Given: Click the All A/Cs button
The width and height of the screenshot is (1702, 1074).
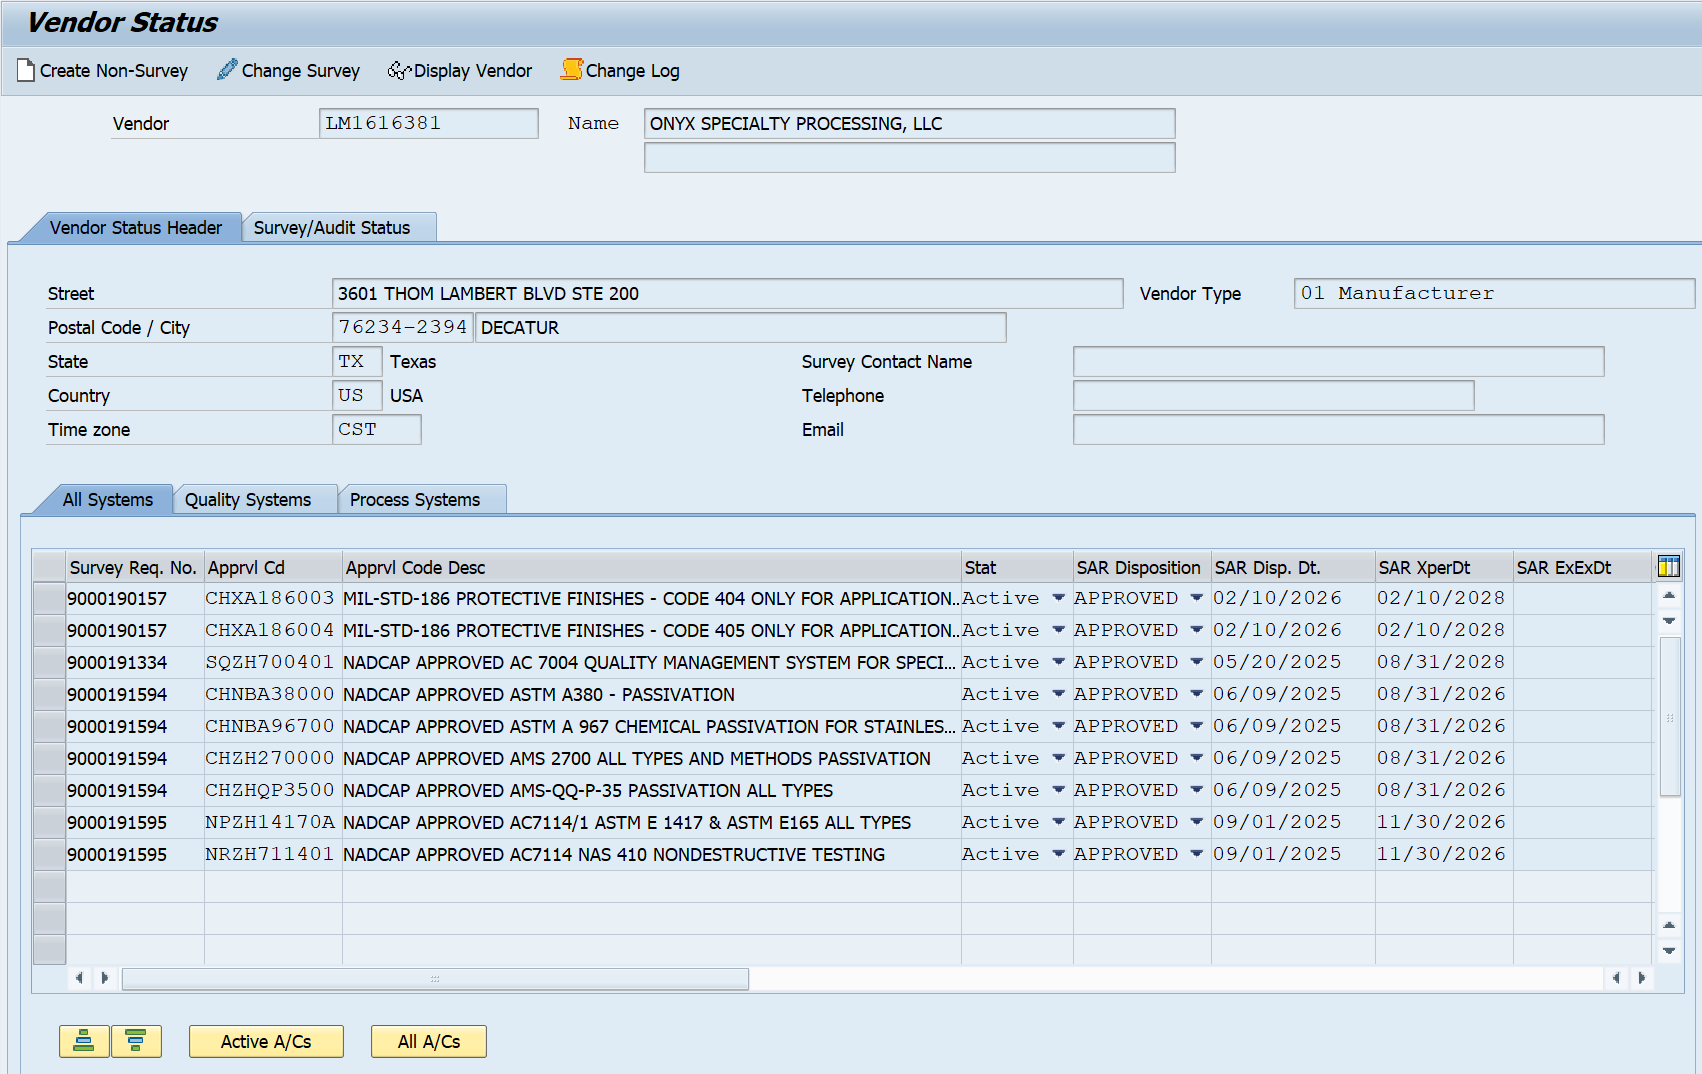Looking at the screenshot, I should (428, 1041).
